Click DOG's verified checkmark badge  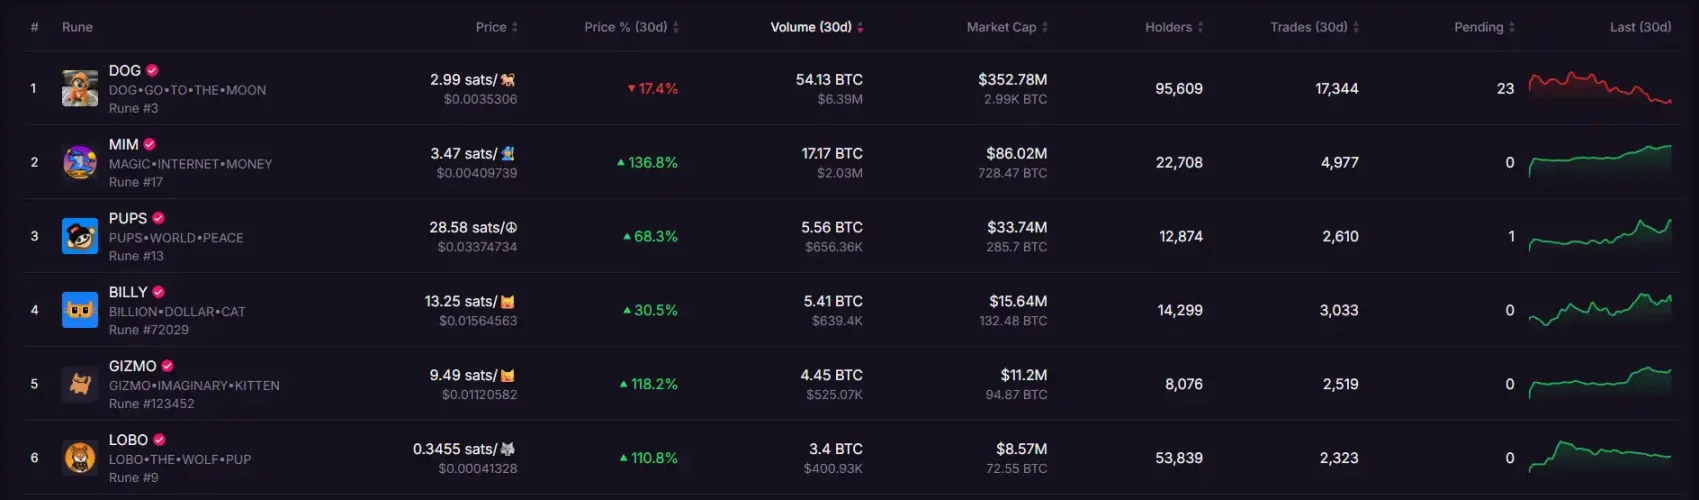click(152, 70)
